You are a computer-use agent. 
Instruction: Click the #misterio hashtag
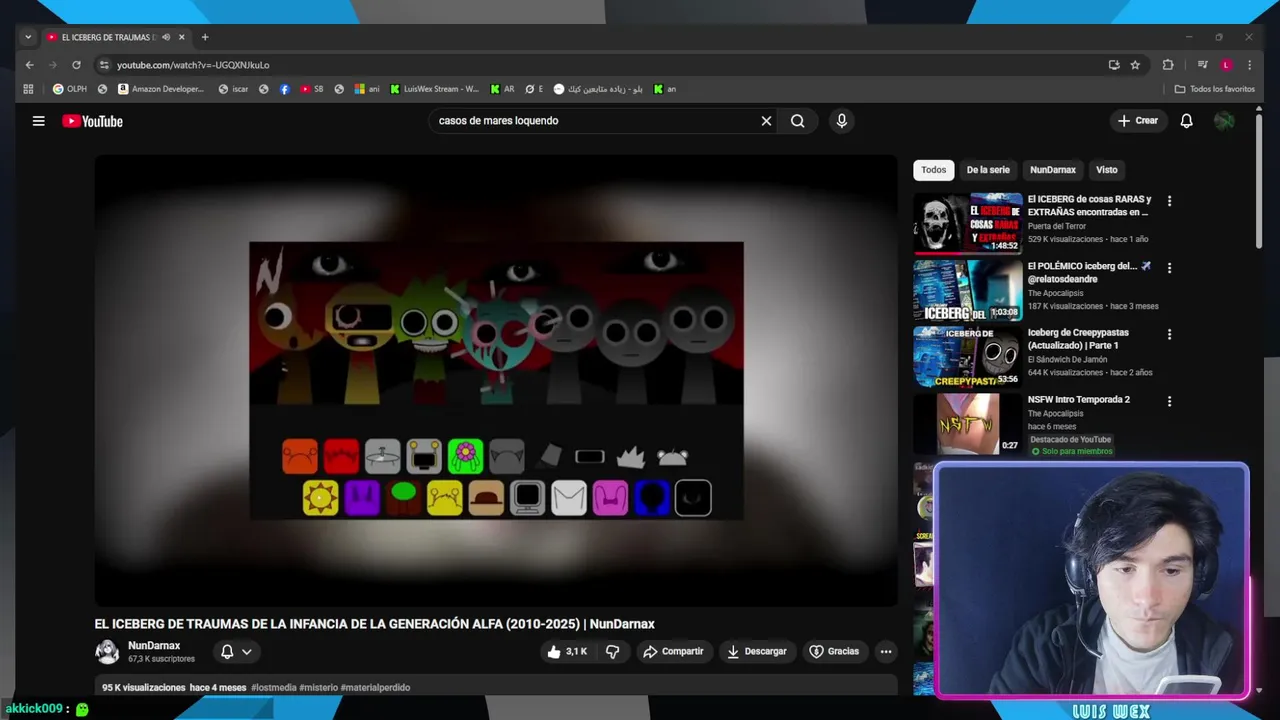(x=318, y=688)
